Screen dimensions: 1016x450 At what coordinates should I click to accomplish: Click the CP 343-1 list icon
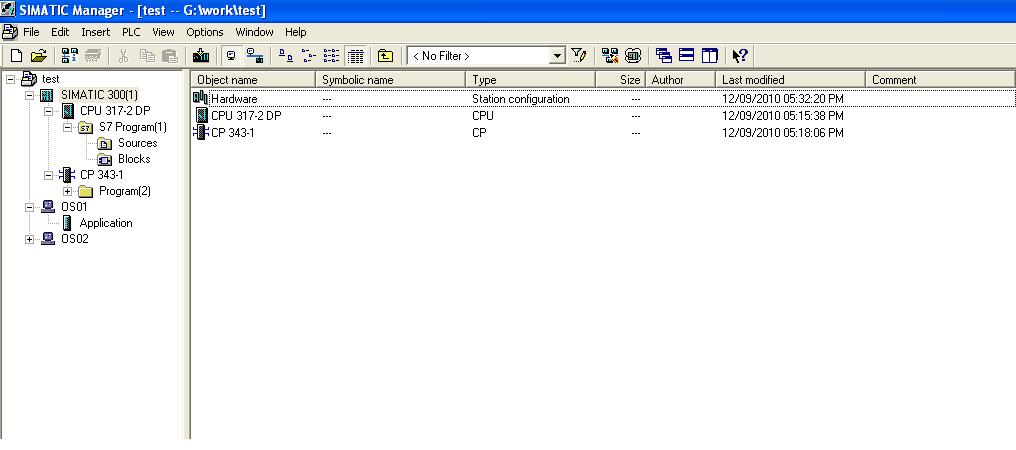[201, 132]
